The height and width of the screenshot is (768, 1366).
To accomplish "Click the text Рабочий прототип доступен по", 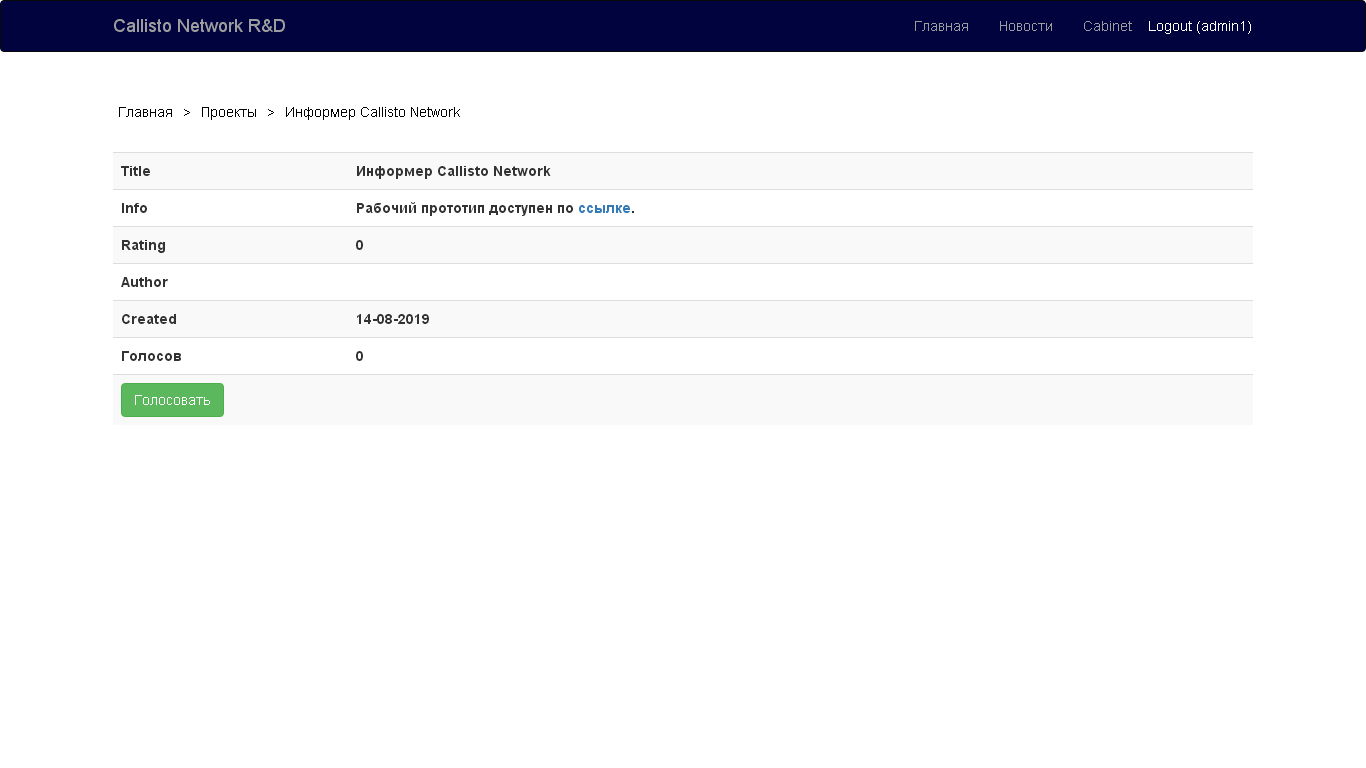I will [465, 208].
